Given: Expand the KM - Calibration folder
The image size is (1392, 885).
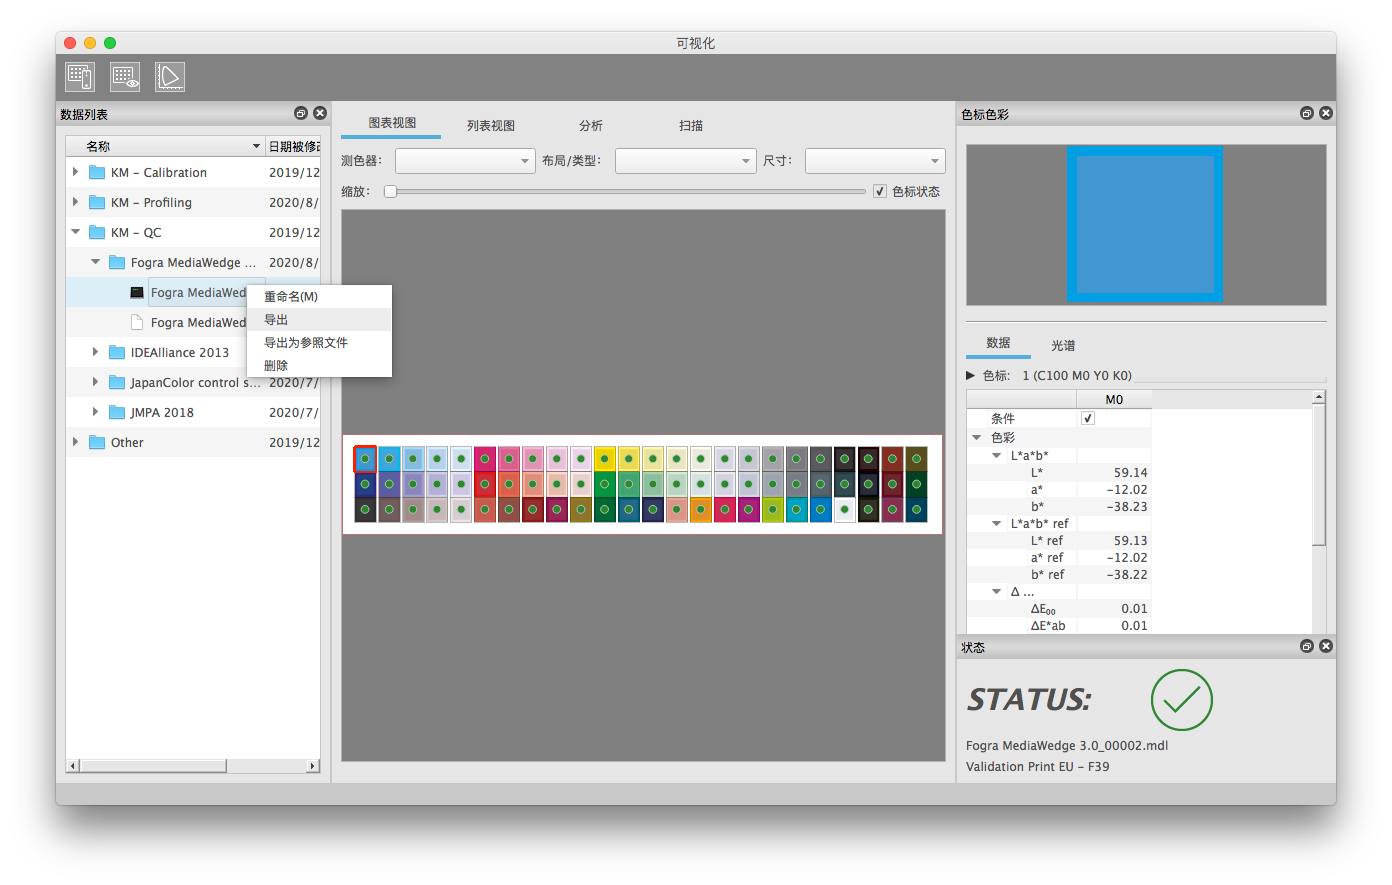Looking at the screenshot, I should [76, 172].
